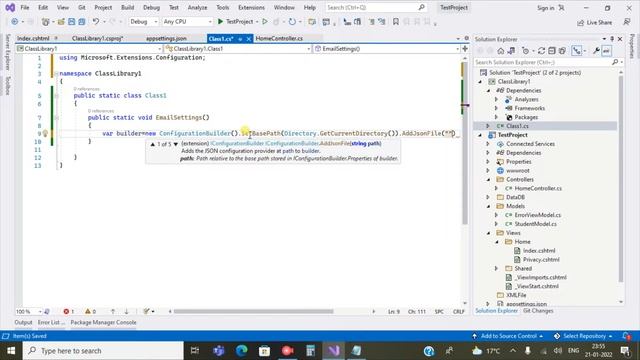This screenshot has width=640, height=360.
Task: Open the EmailSettings() member navigation dropdown
Action: pyautogui.click(x=387, y=49)
